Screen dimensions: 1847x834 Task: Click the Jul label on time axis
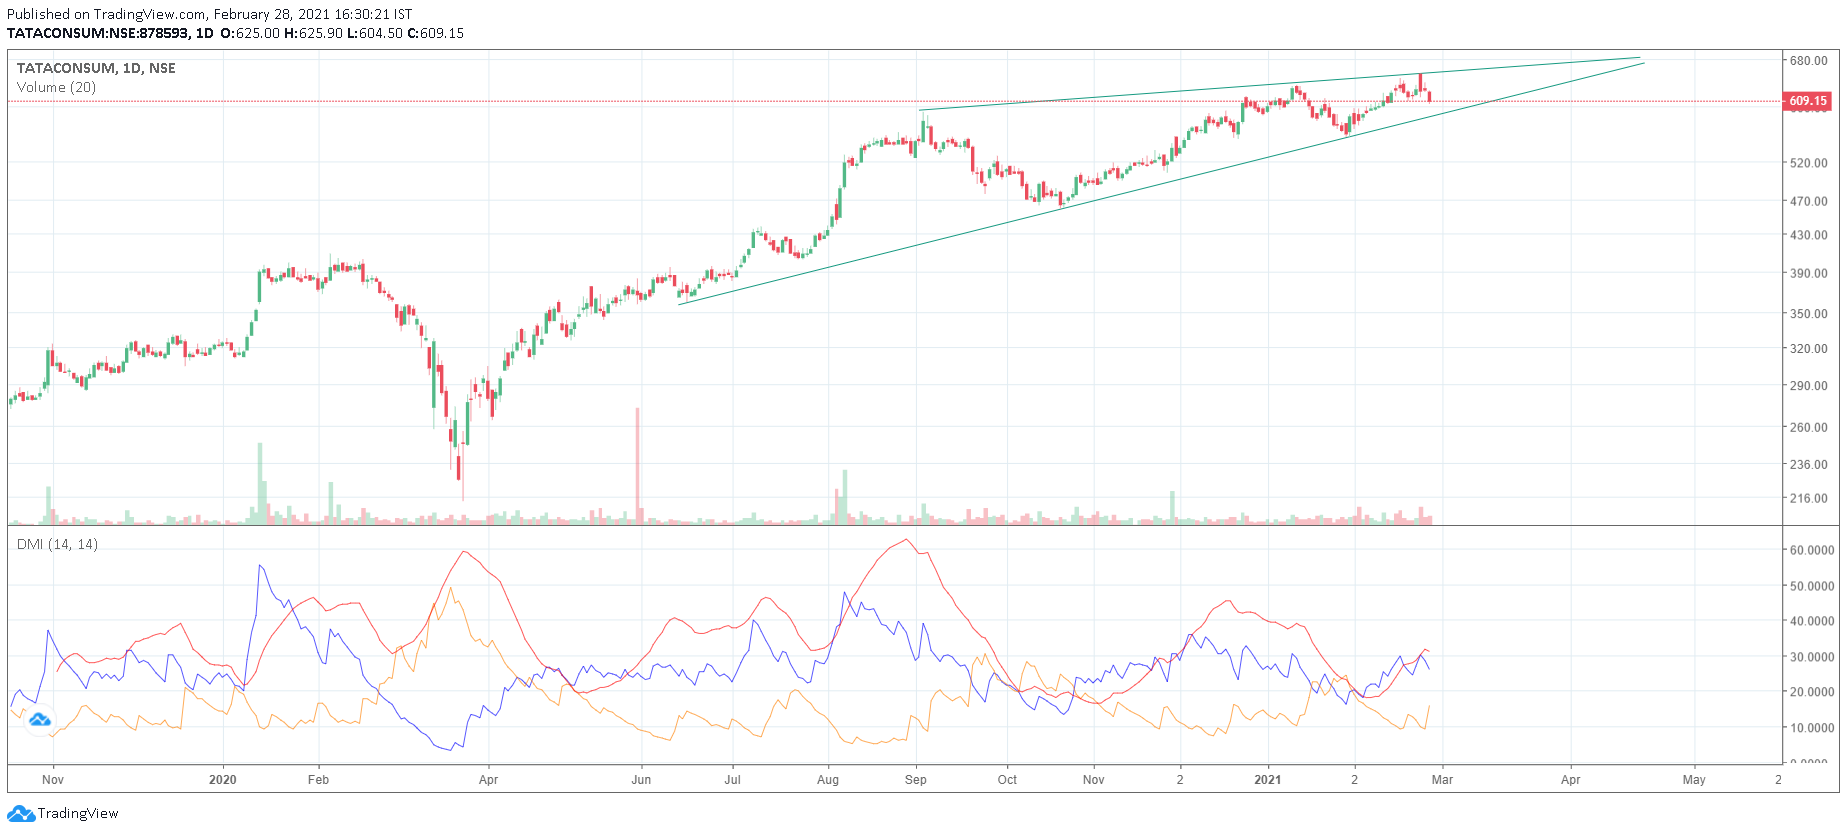732,780
